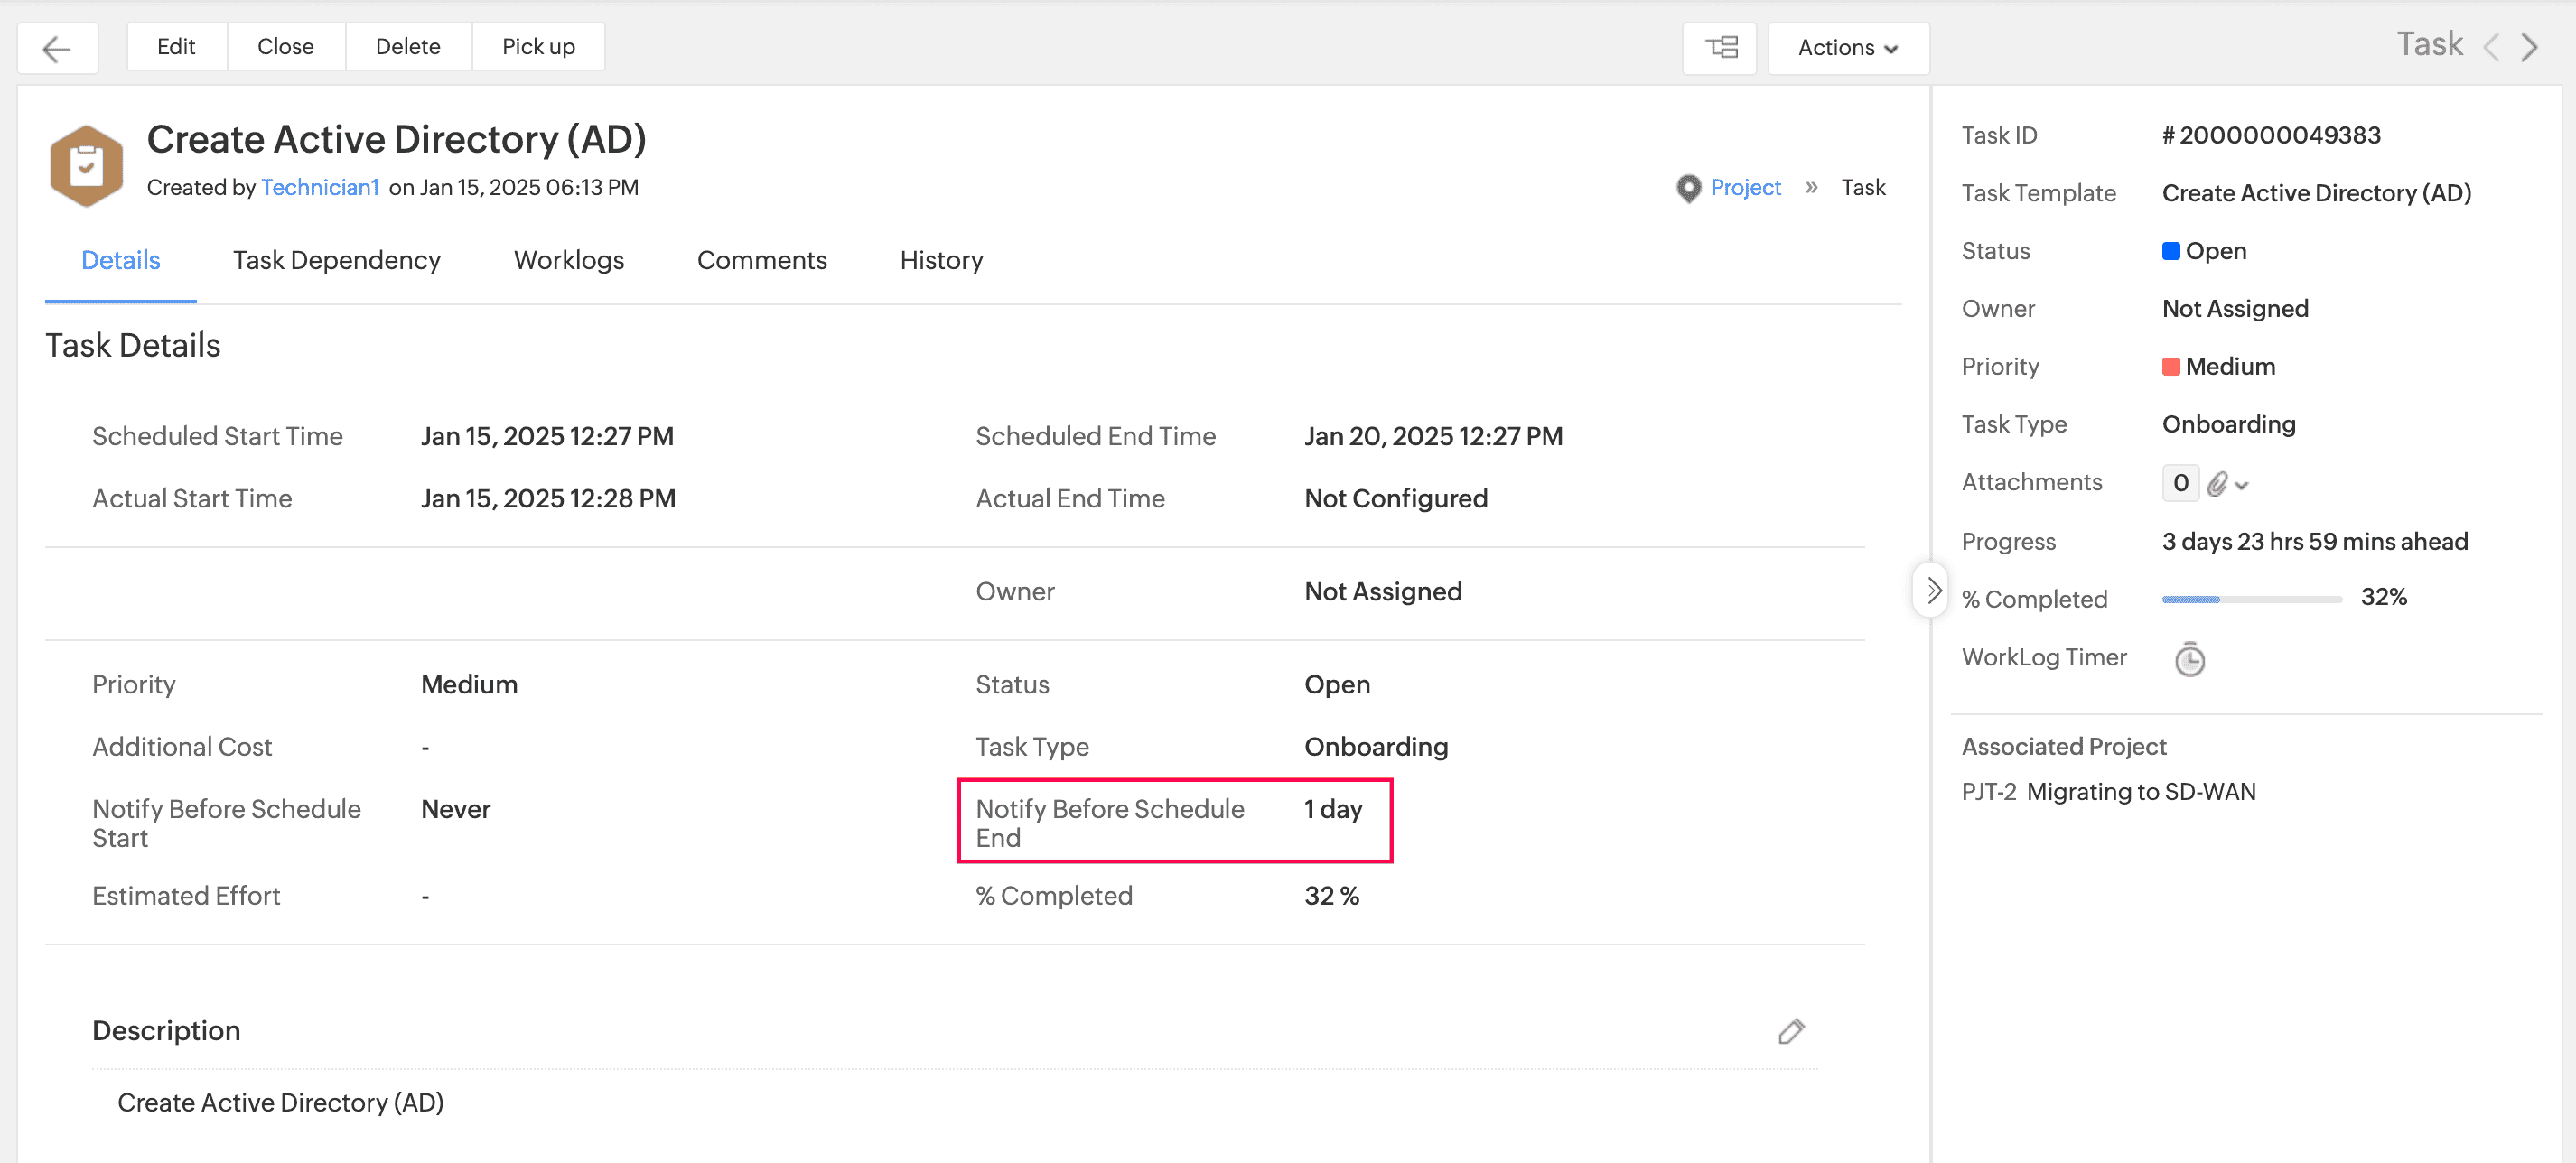Image resolution: width=2576 pixels, height=1163 pixels.
Task: Click the back arrow icon
Action: 57,48
